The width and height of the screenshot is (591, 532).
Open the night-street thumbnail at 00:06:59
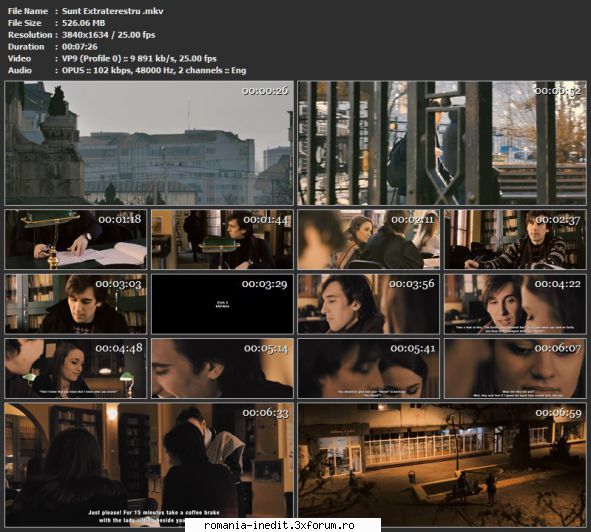point(442,465)
